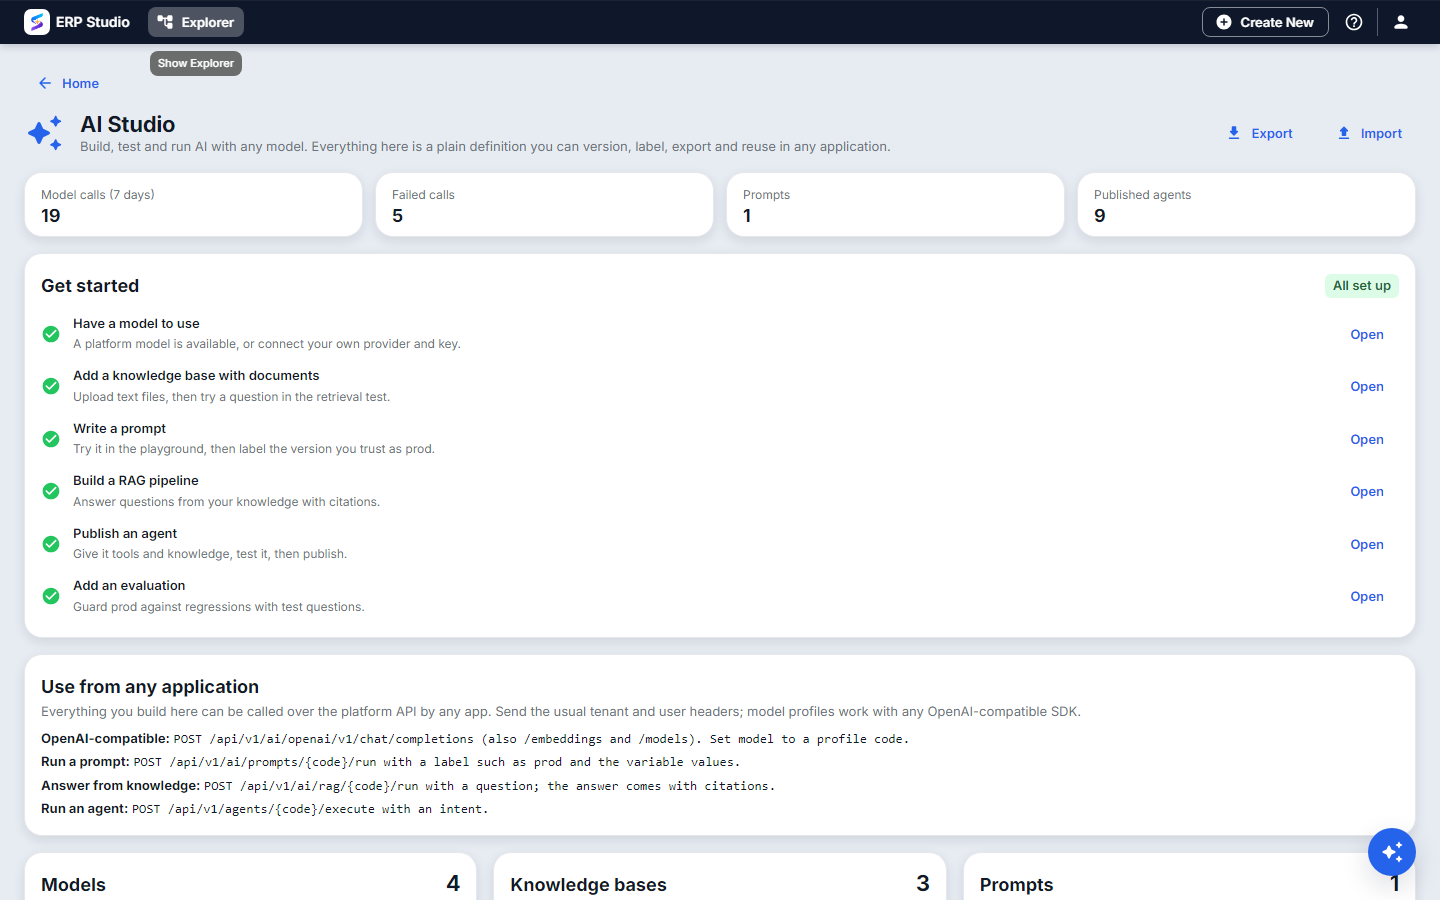Click green check beside Write a prompt
This screenshot has height=900, width=1440.
pyautogui.click(x=51, y=439)
